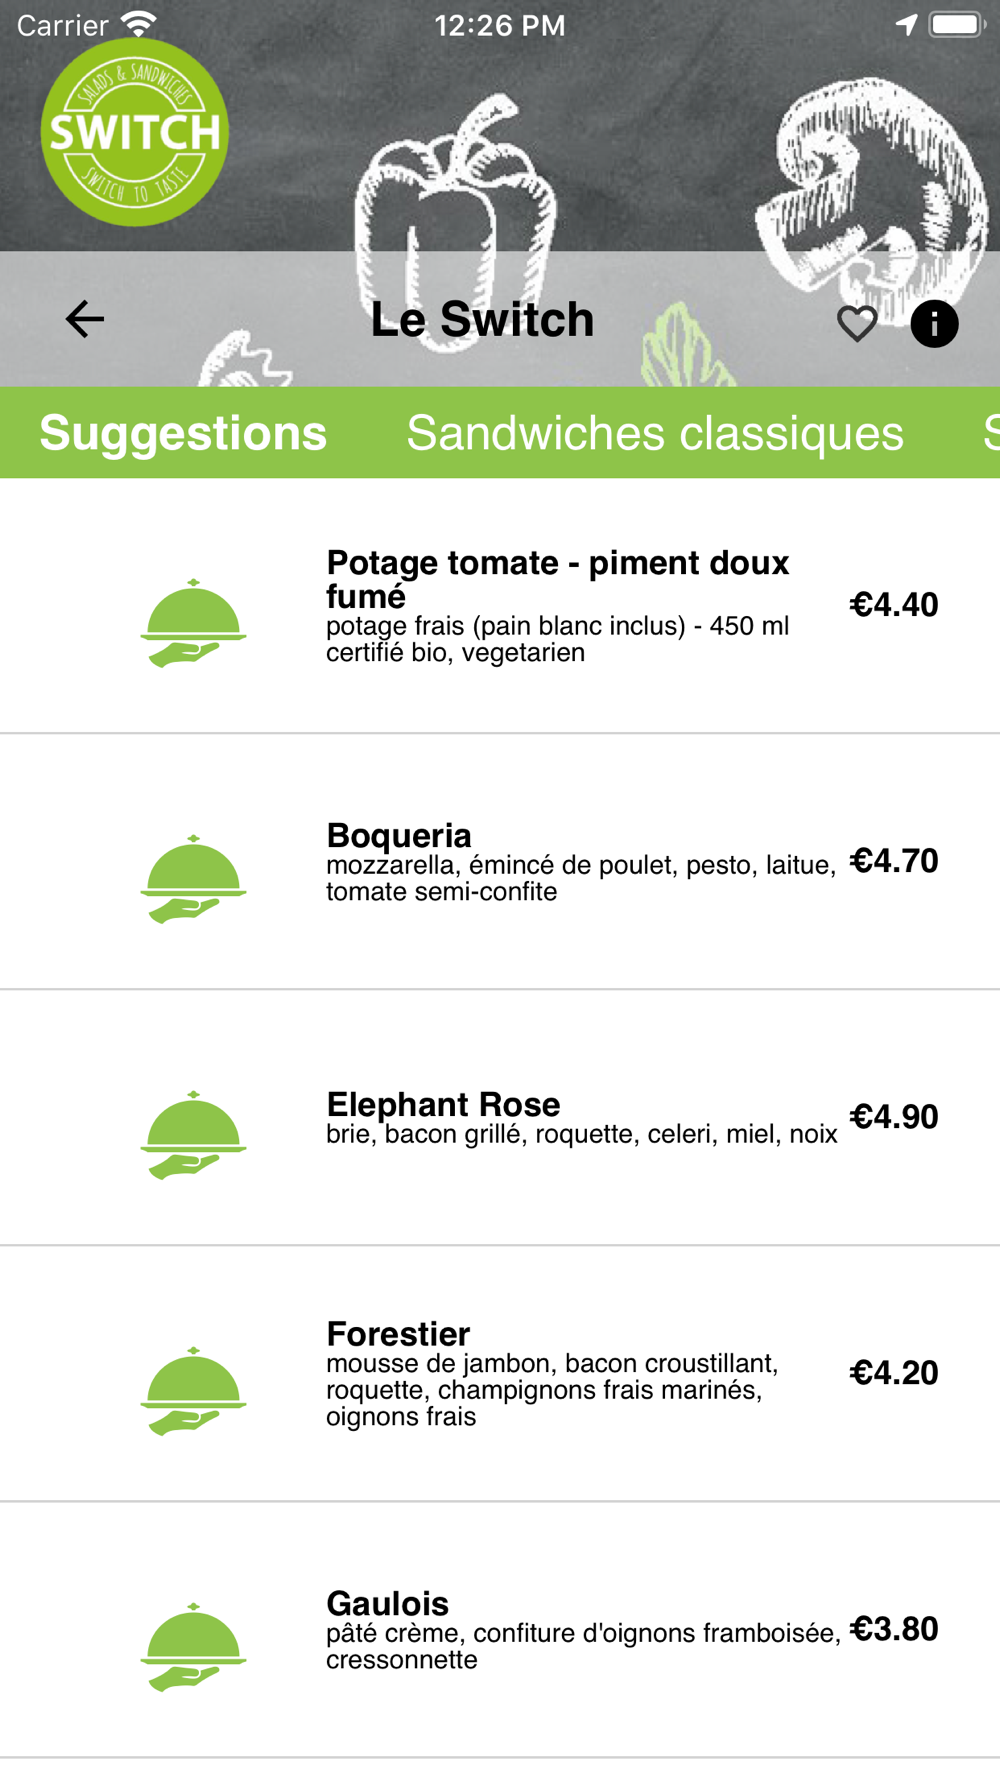Tap the €3.80 Gaulois price
The height and width of the screenshot is (1778, 1000).
click(x=894, y=1628)
